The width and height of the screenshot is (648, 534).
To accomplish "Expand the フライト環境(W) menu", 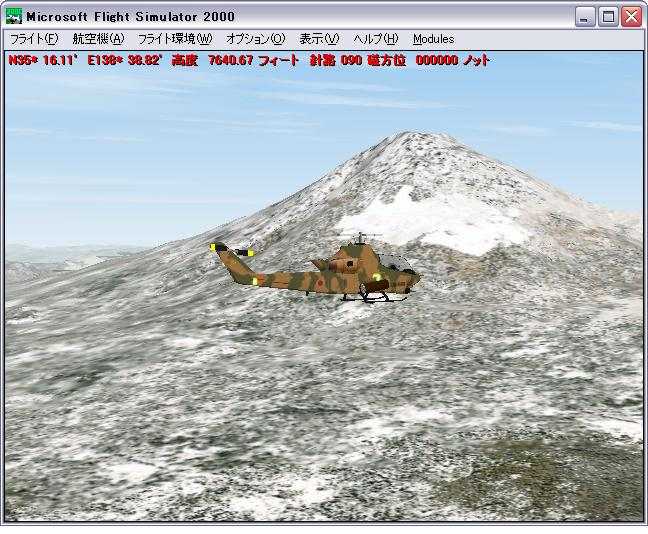I will tap(175, 39).
